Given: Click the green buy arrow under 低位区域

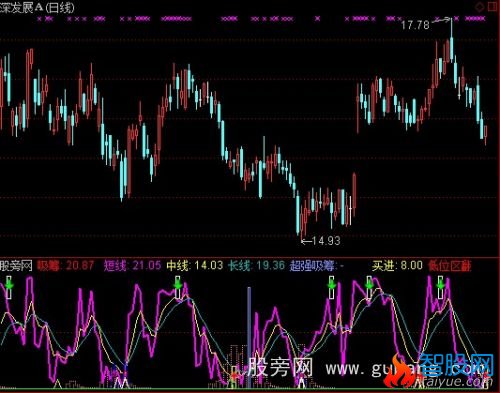Looking at the screenshot, I should (x=441, y=285).
